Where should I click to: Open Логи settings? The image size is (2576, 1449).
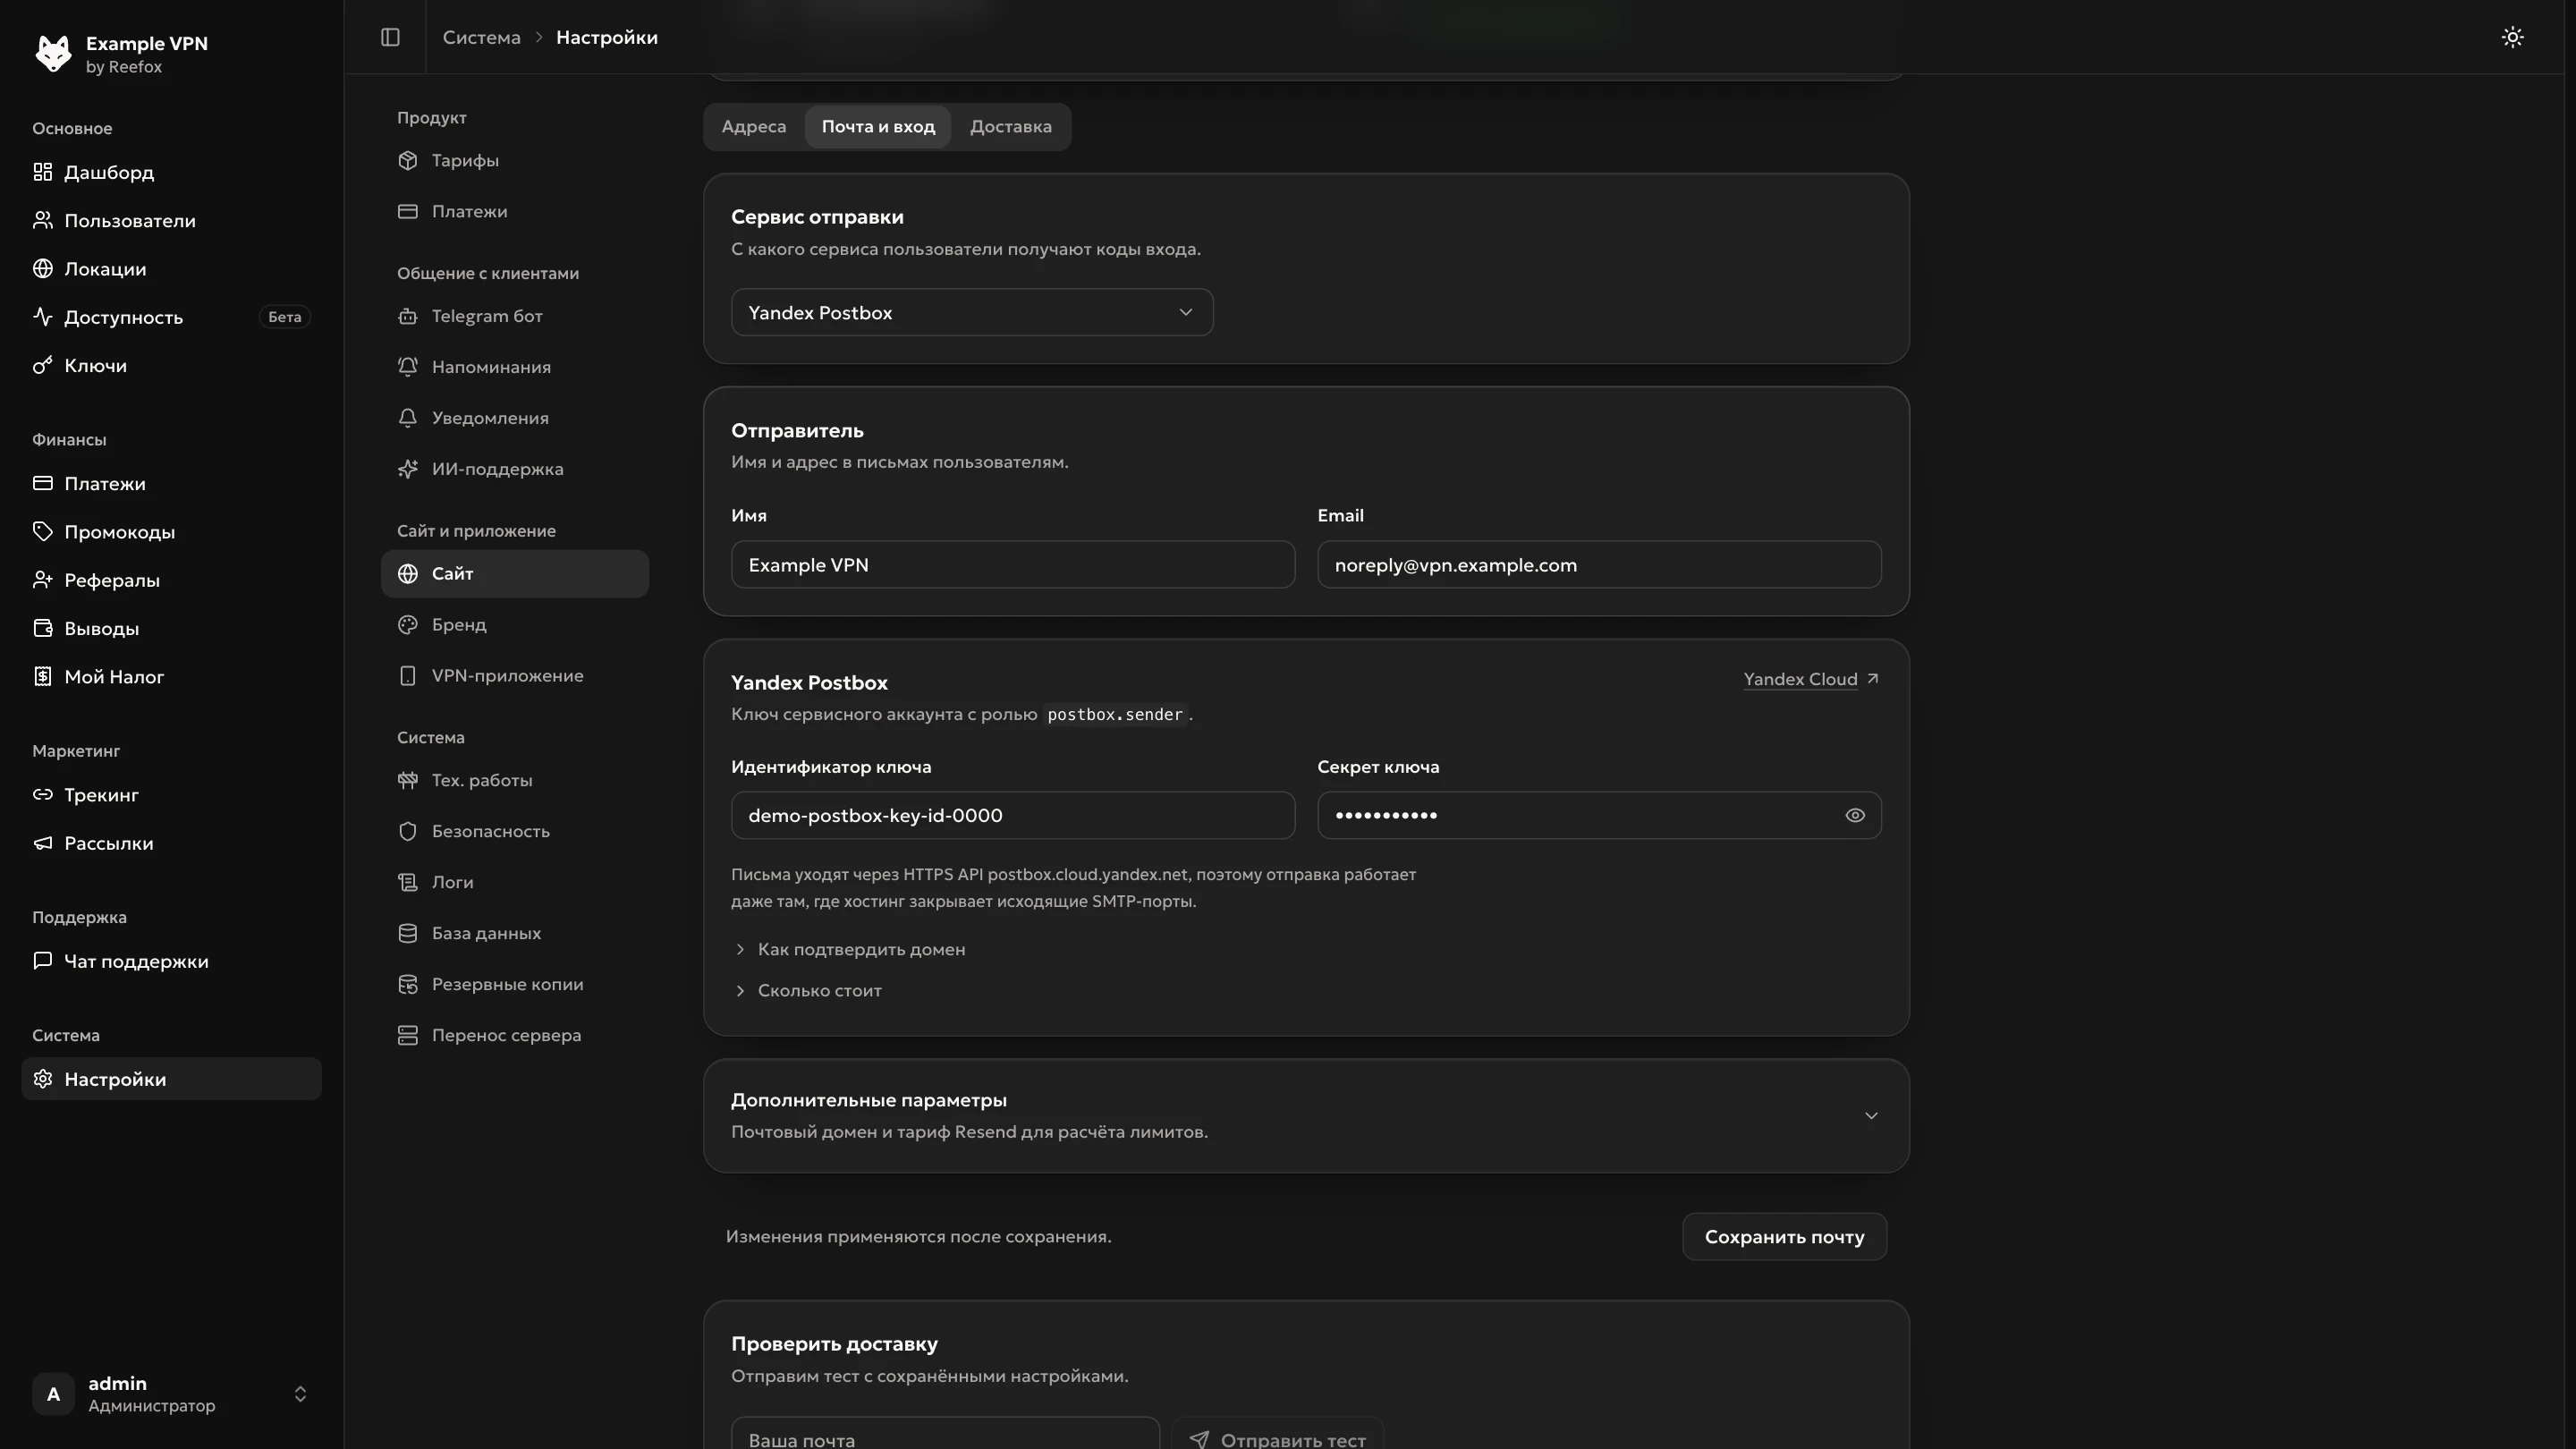514,882
